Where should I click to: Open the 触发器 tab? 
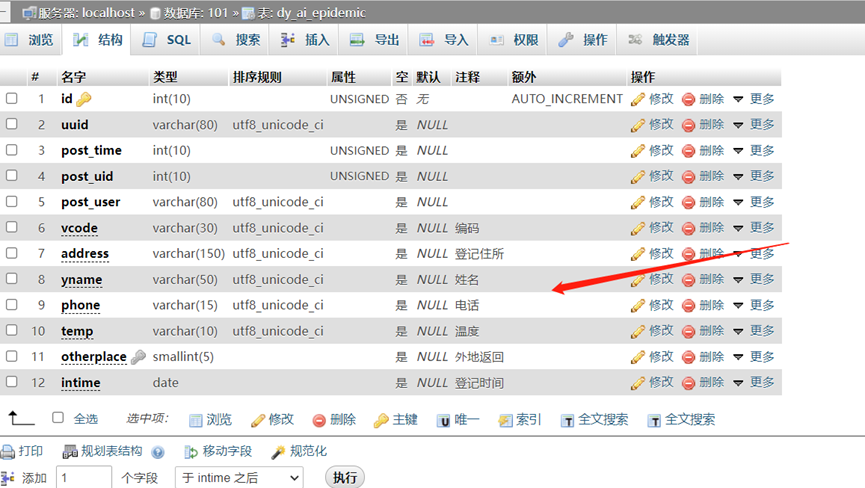coord(660,40)
